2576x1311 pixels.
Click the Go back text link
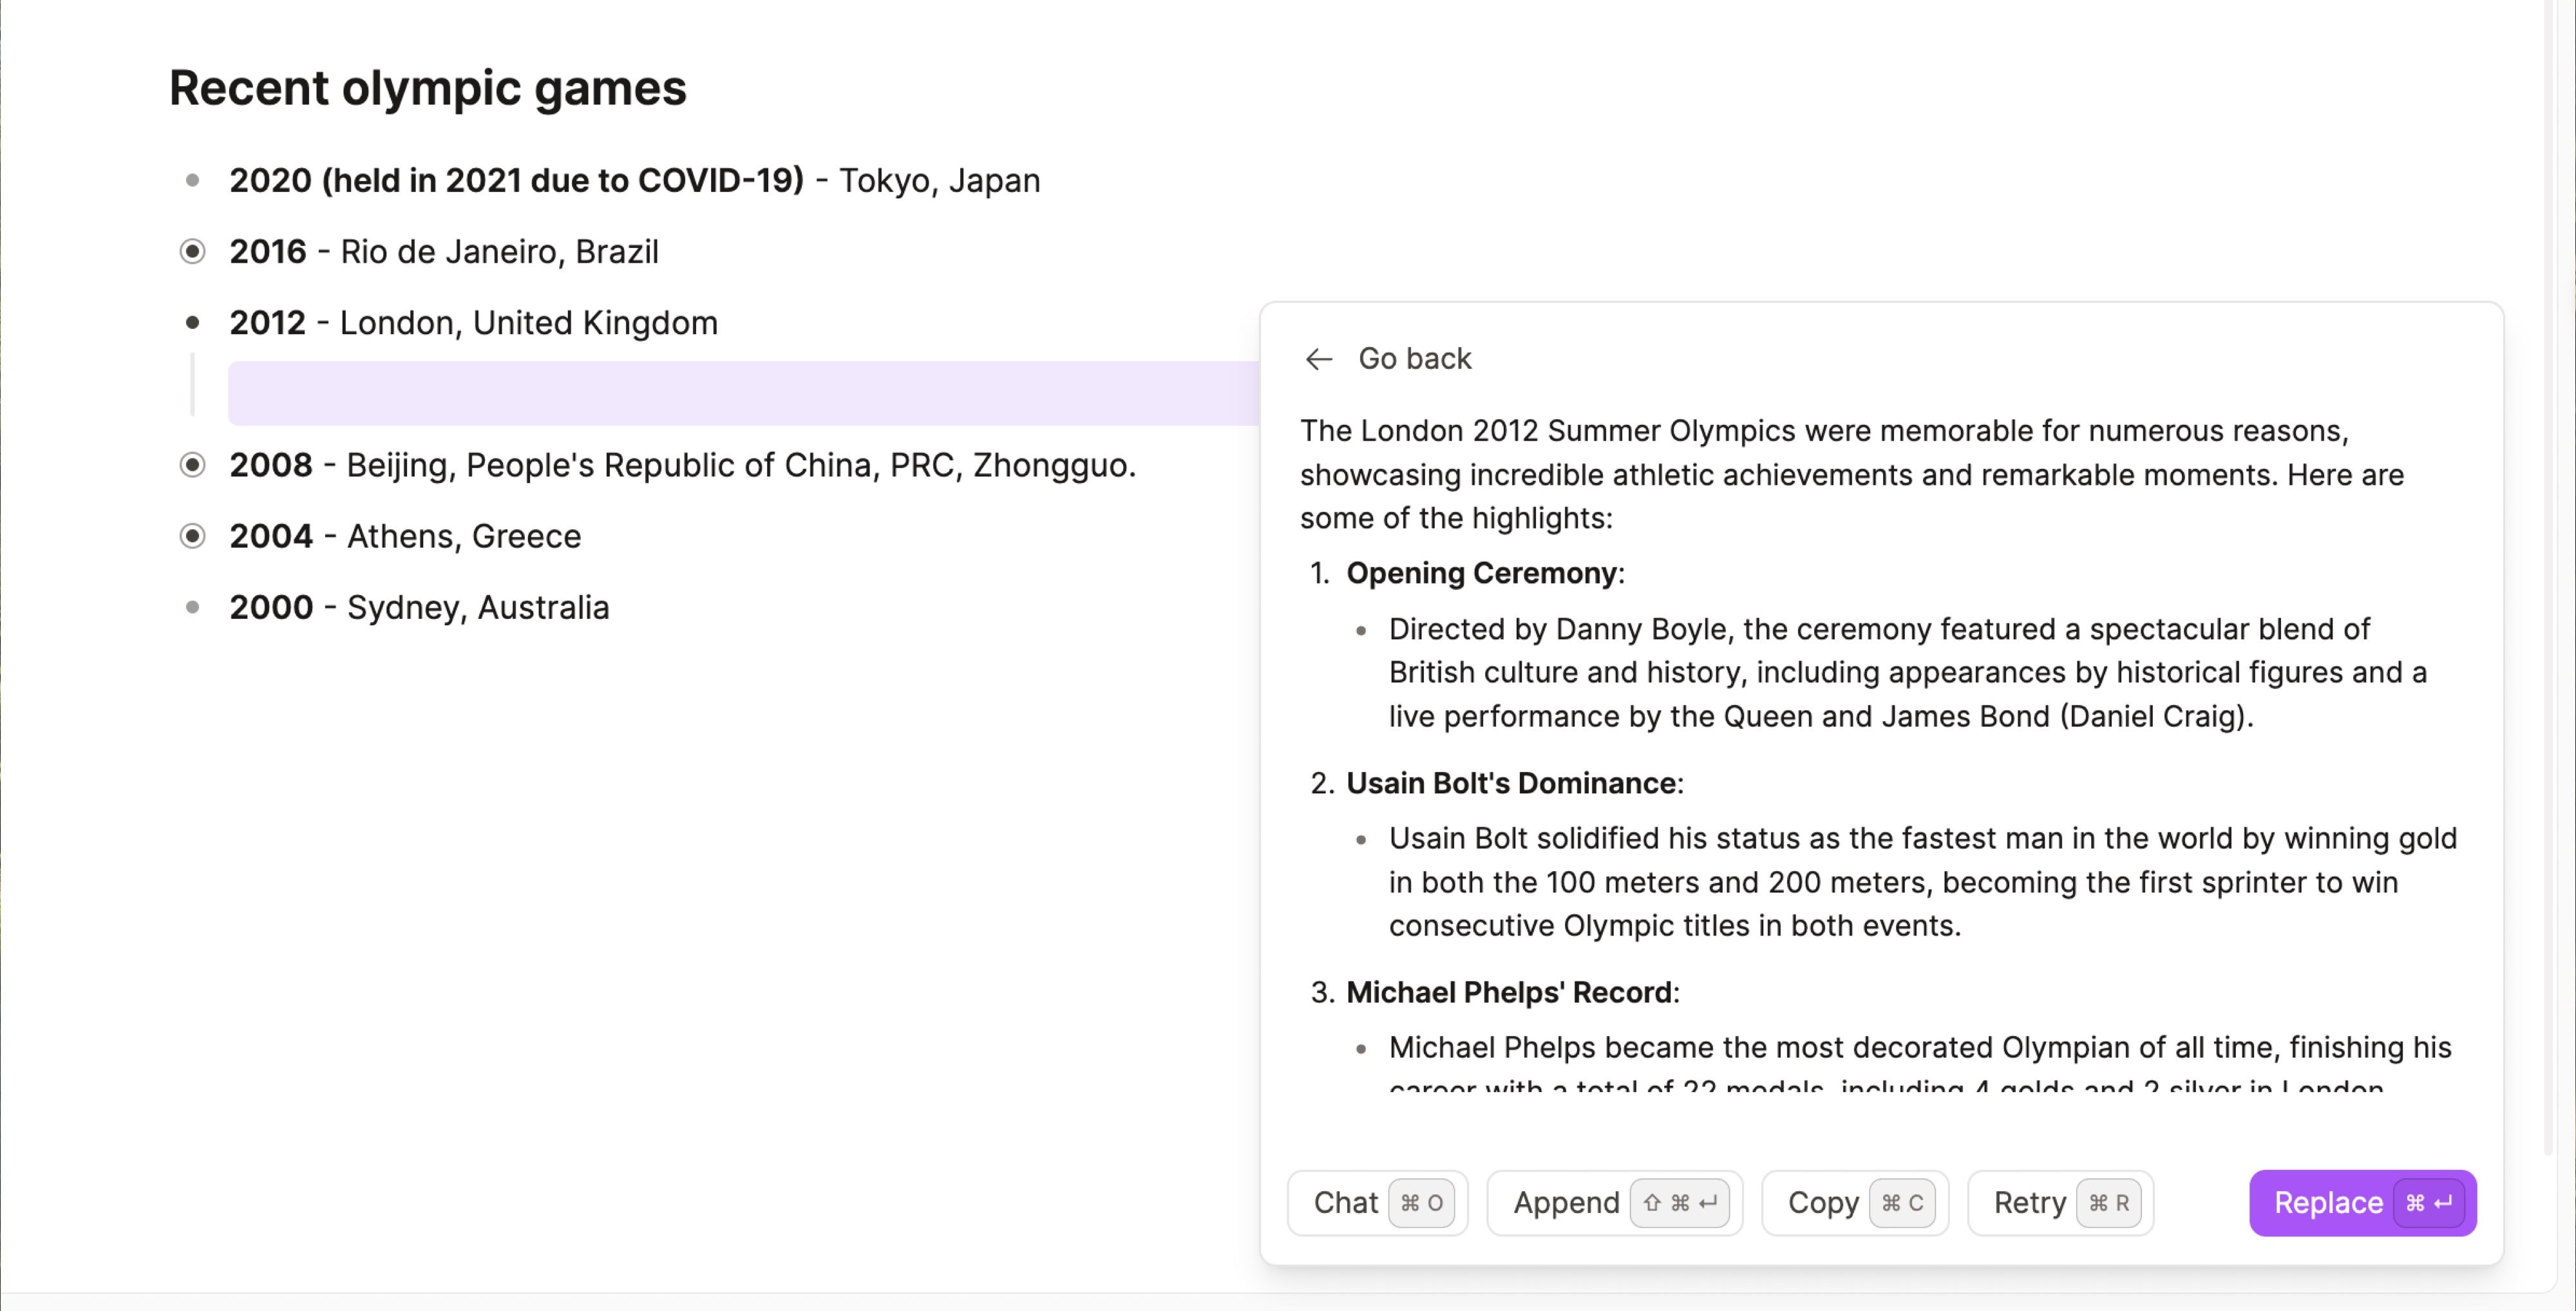point(1414,359)
